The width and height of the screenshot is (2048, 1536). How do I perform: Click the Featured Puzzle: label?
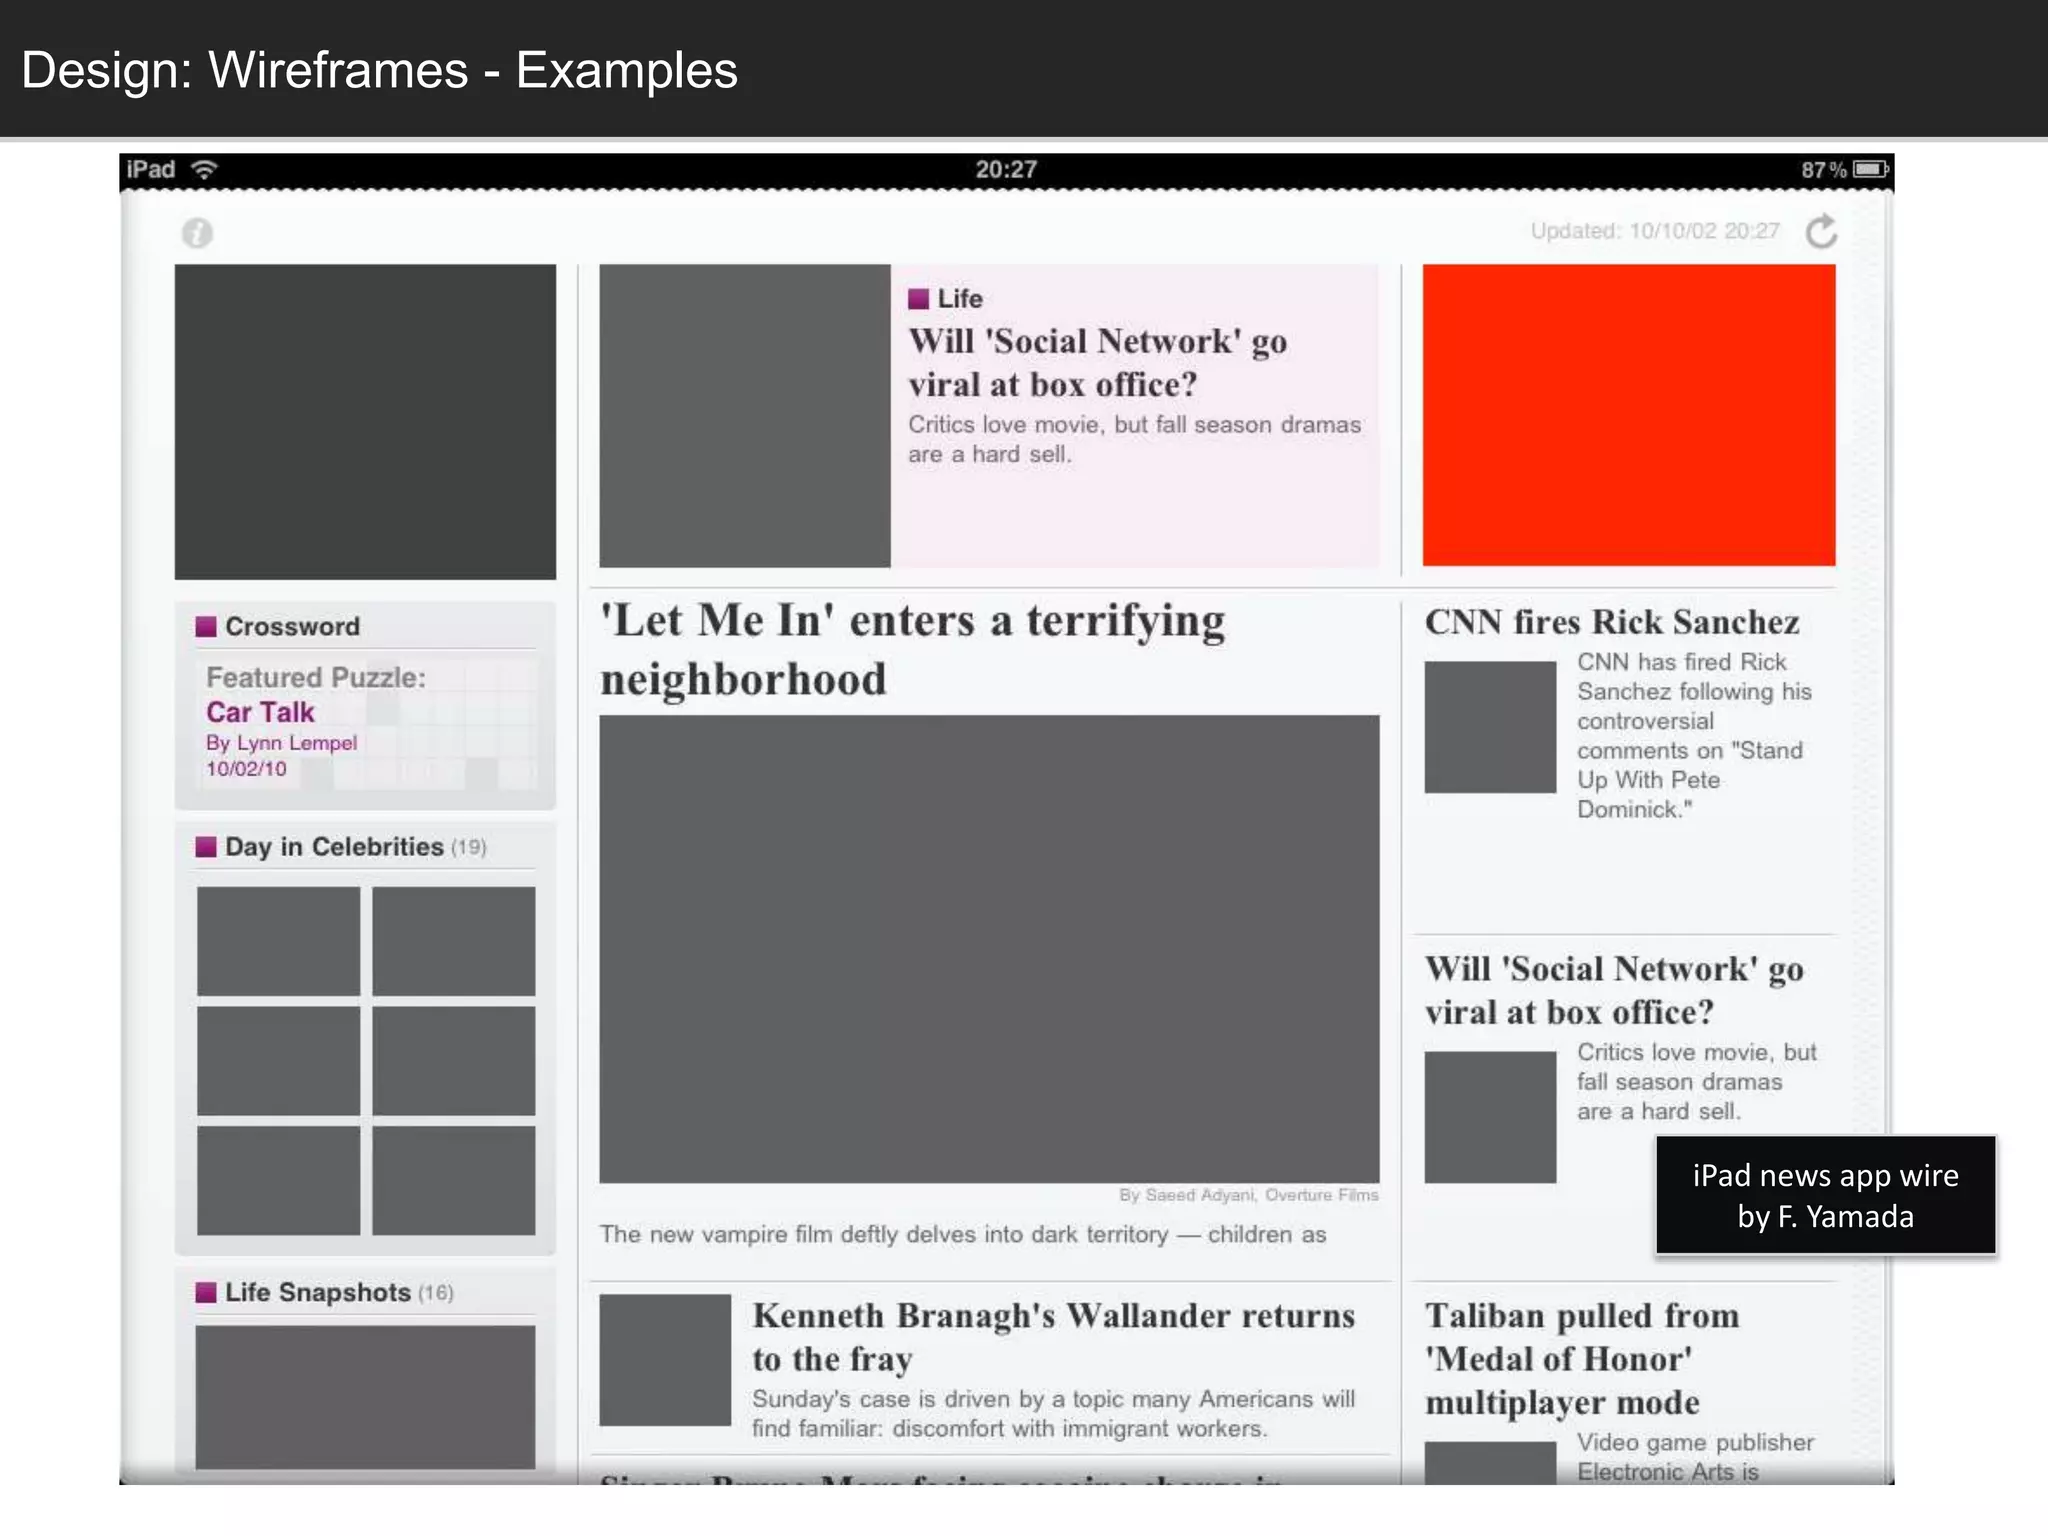tap(316, 678)
